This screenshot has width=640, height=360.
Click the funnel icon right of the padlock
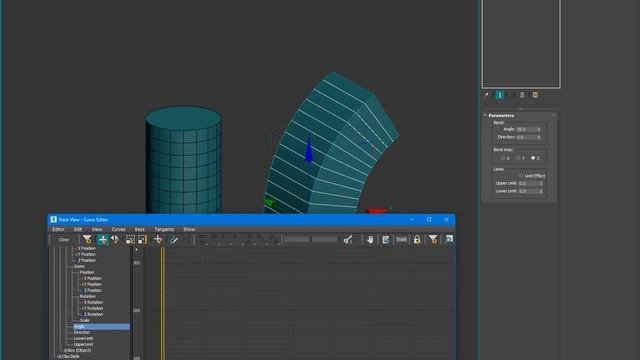click(433, 240)
